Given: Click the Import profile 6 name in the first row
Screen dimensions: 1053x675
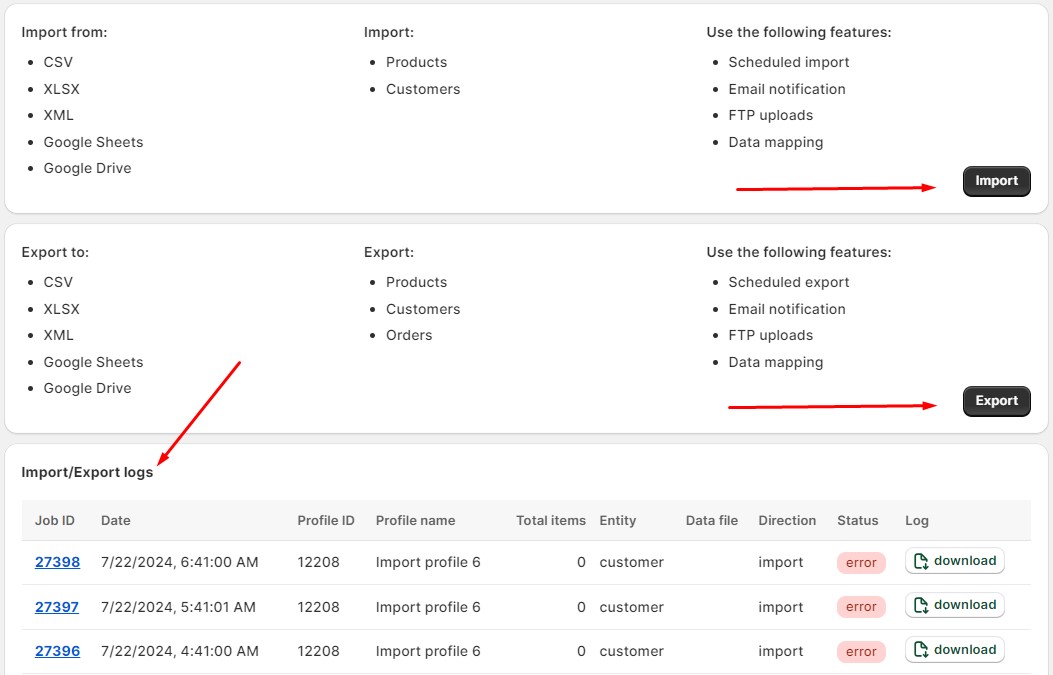Looking at the screenshot, I should click(x=428, y=562).
